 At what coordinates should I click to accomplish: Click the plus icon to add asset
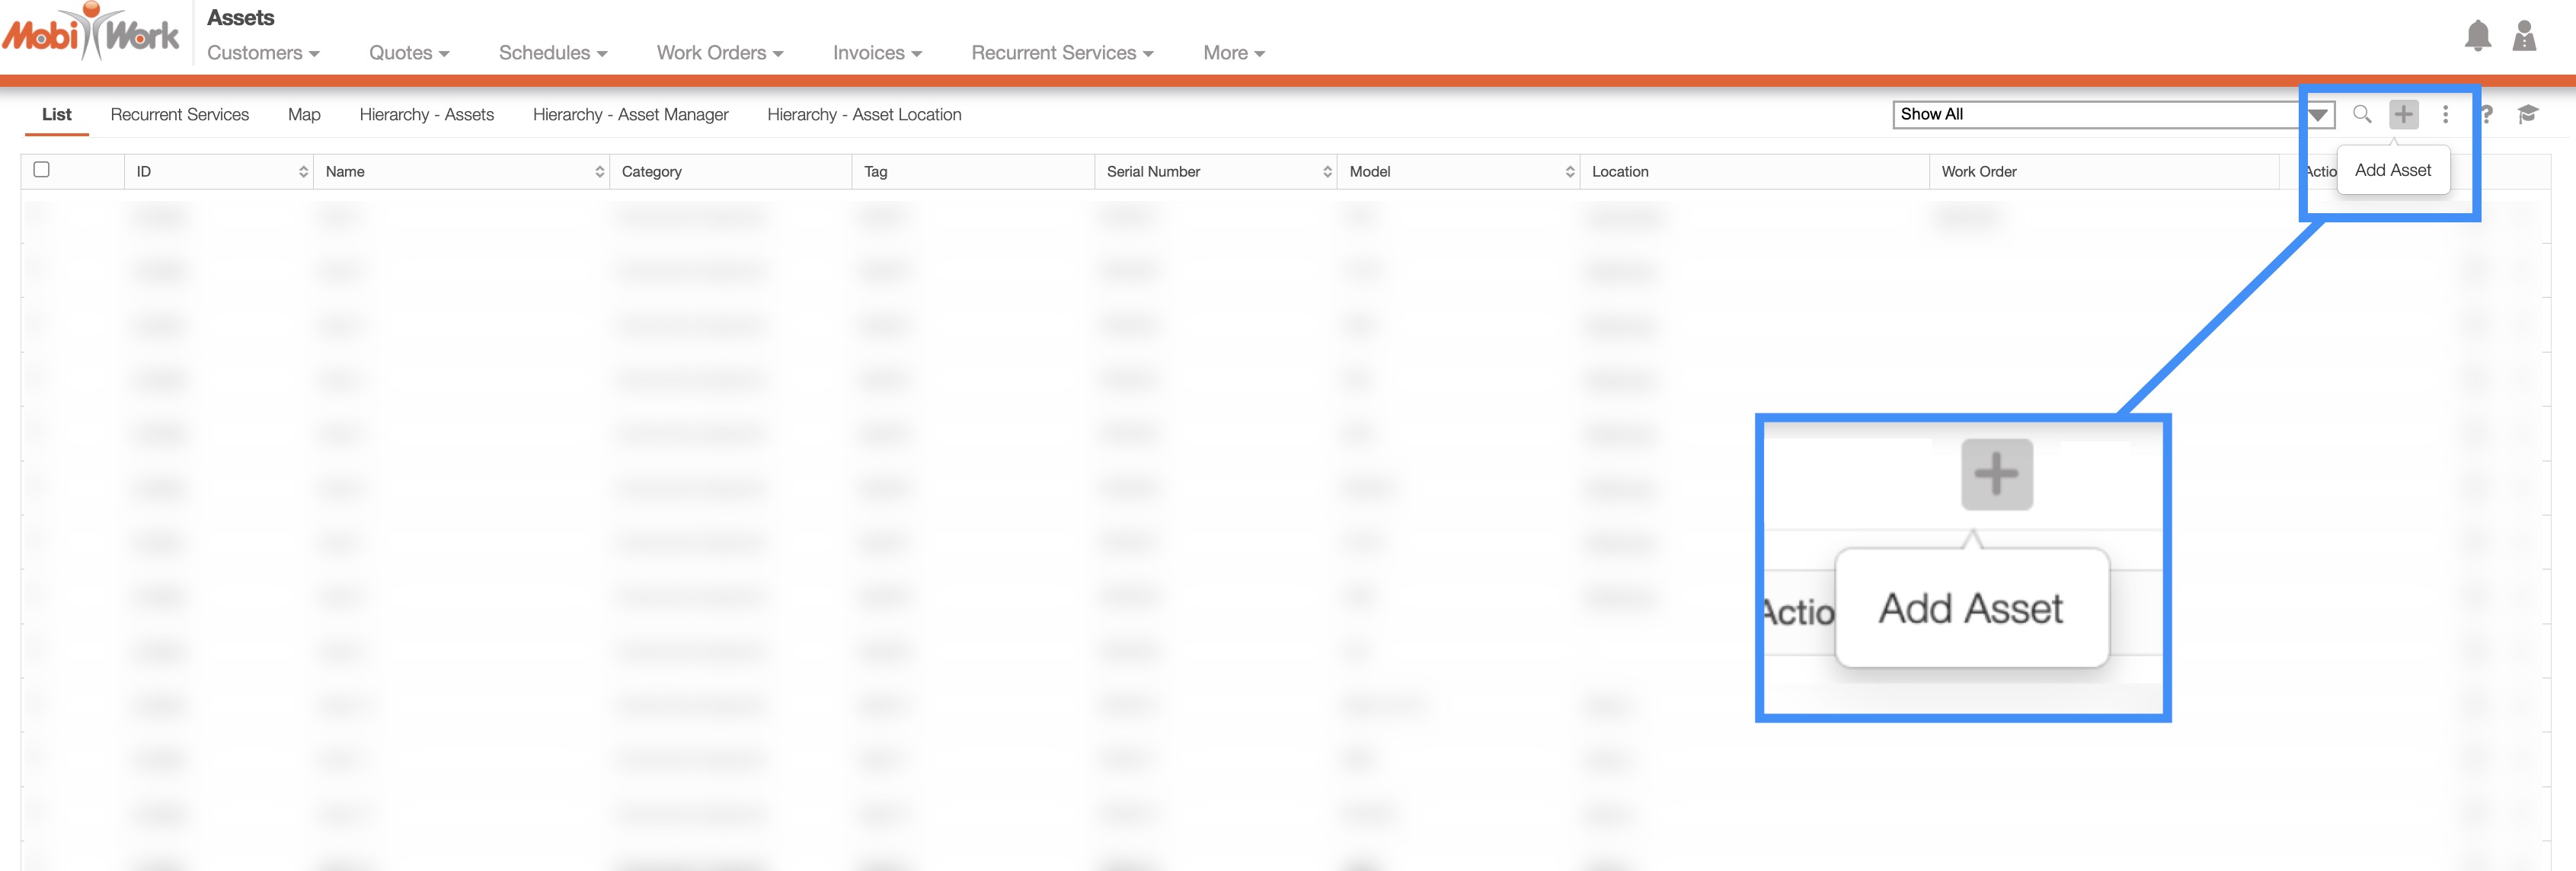[2403, 114]
